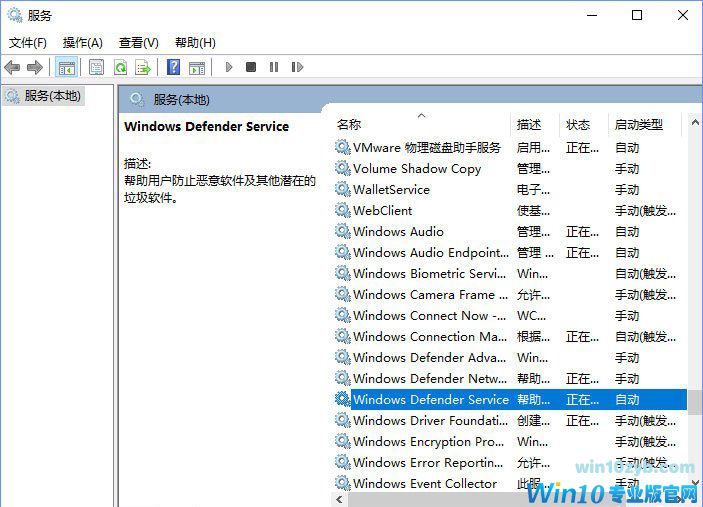This screenshot has height=507, width=703.
Task: Stop the service with the stop icon
Action: (251, 67)
